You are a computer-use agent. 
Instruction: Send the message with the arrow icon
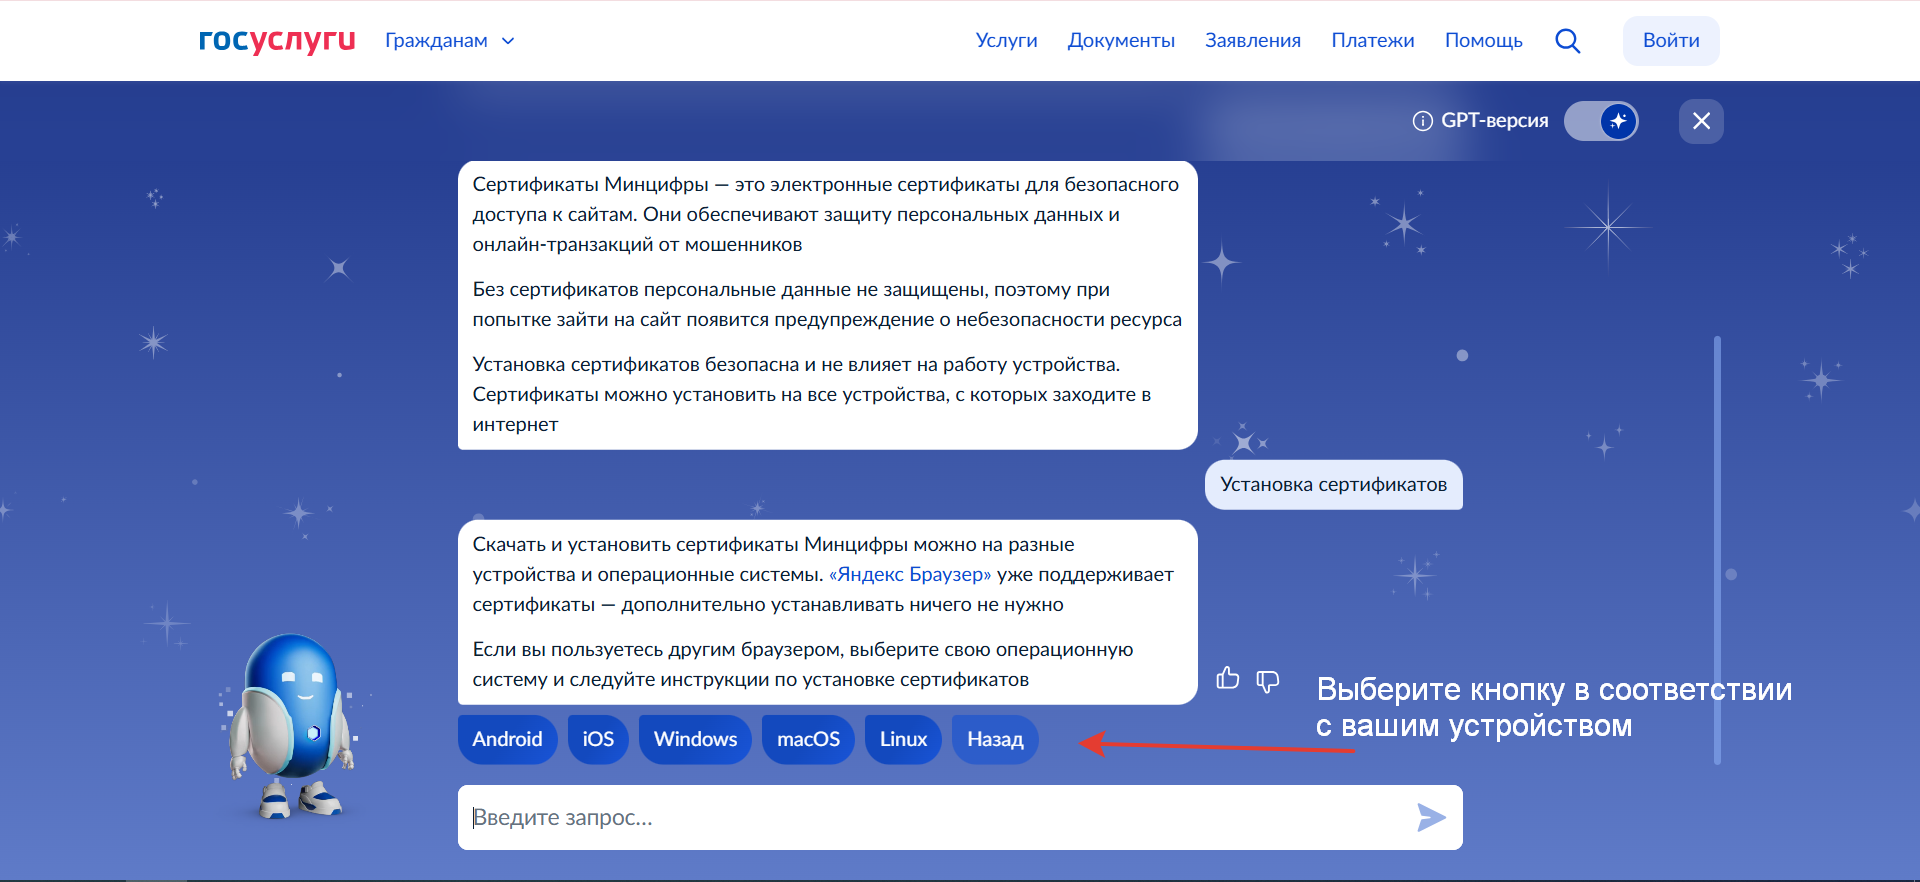[1431, 817]
